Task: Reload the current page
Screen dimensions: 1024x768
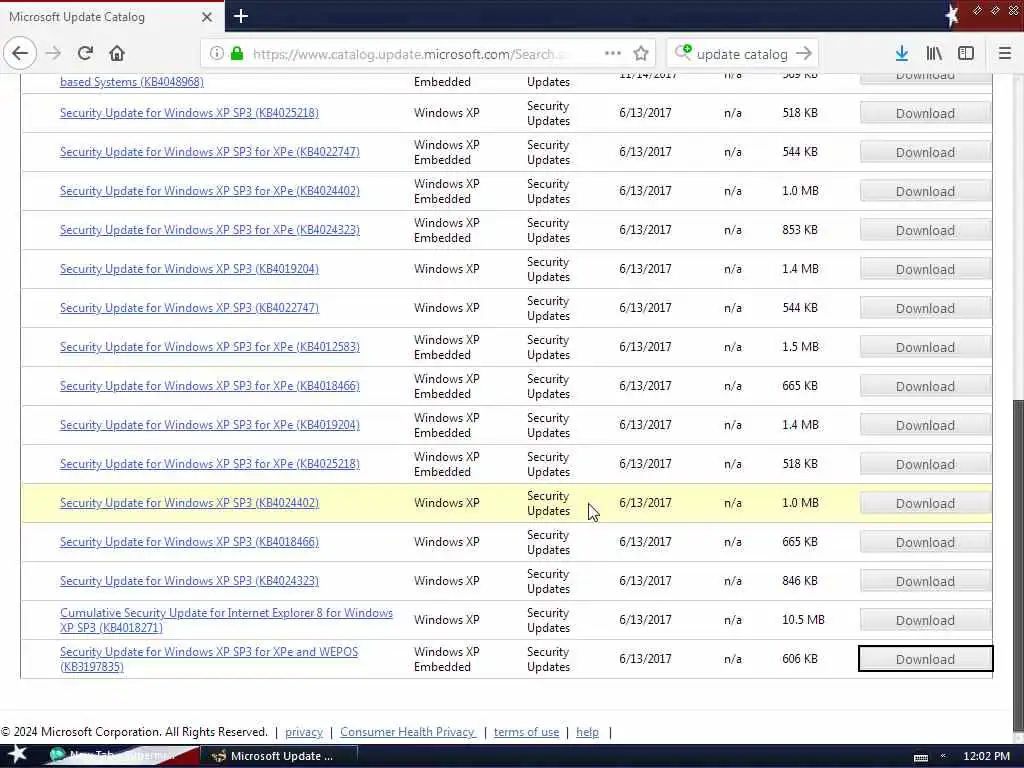Action: point(85,54)
